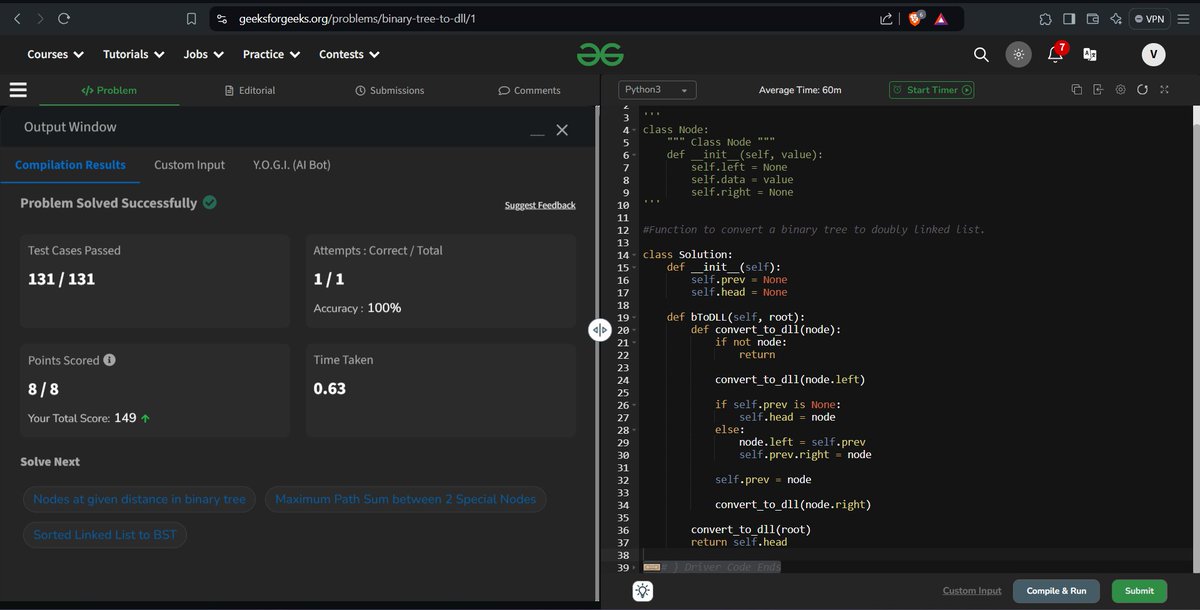Switch to the Submissions tab

click(x=390, y=90)
